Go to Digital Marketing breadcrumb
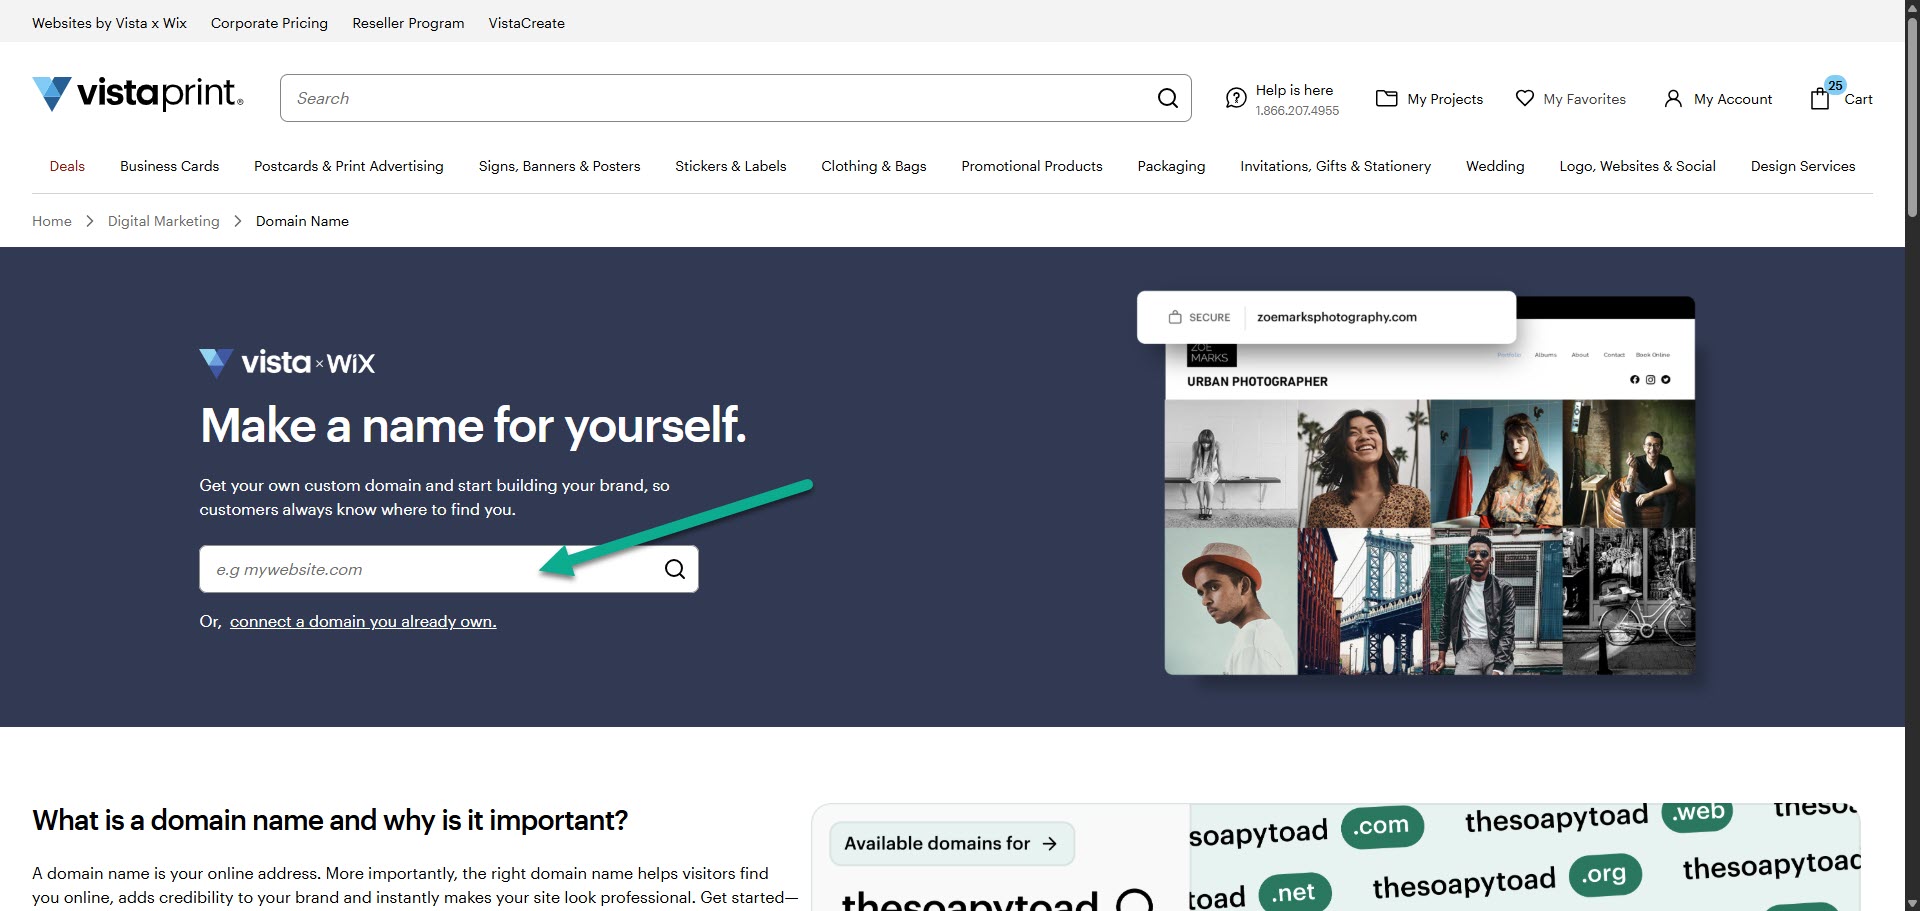This screenshot has width=1920, height=911. (164, 221)
